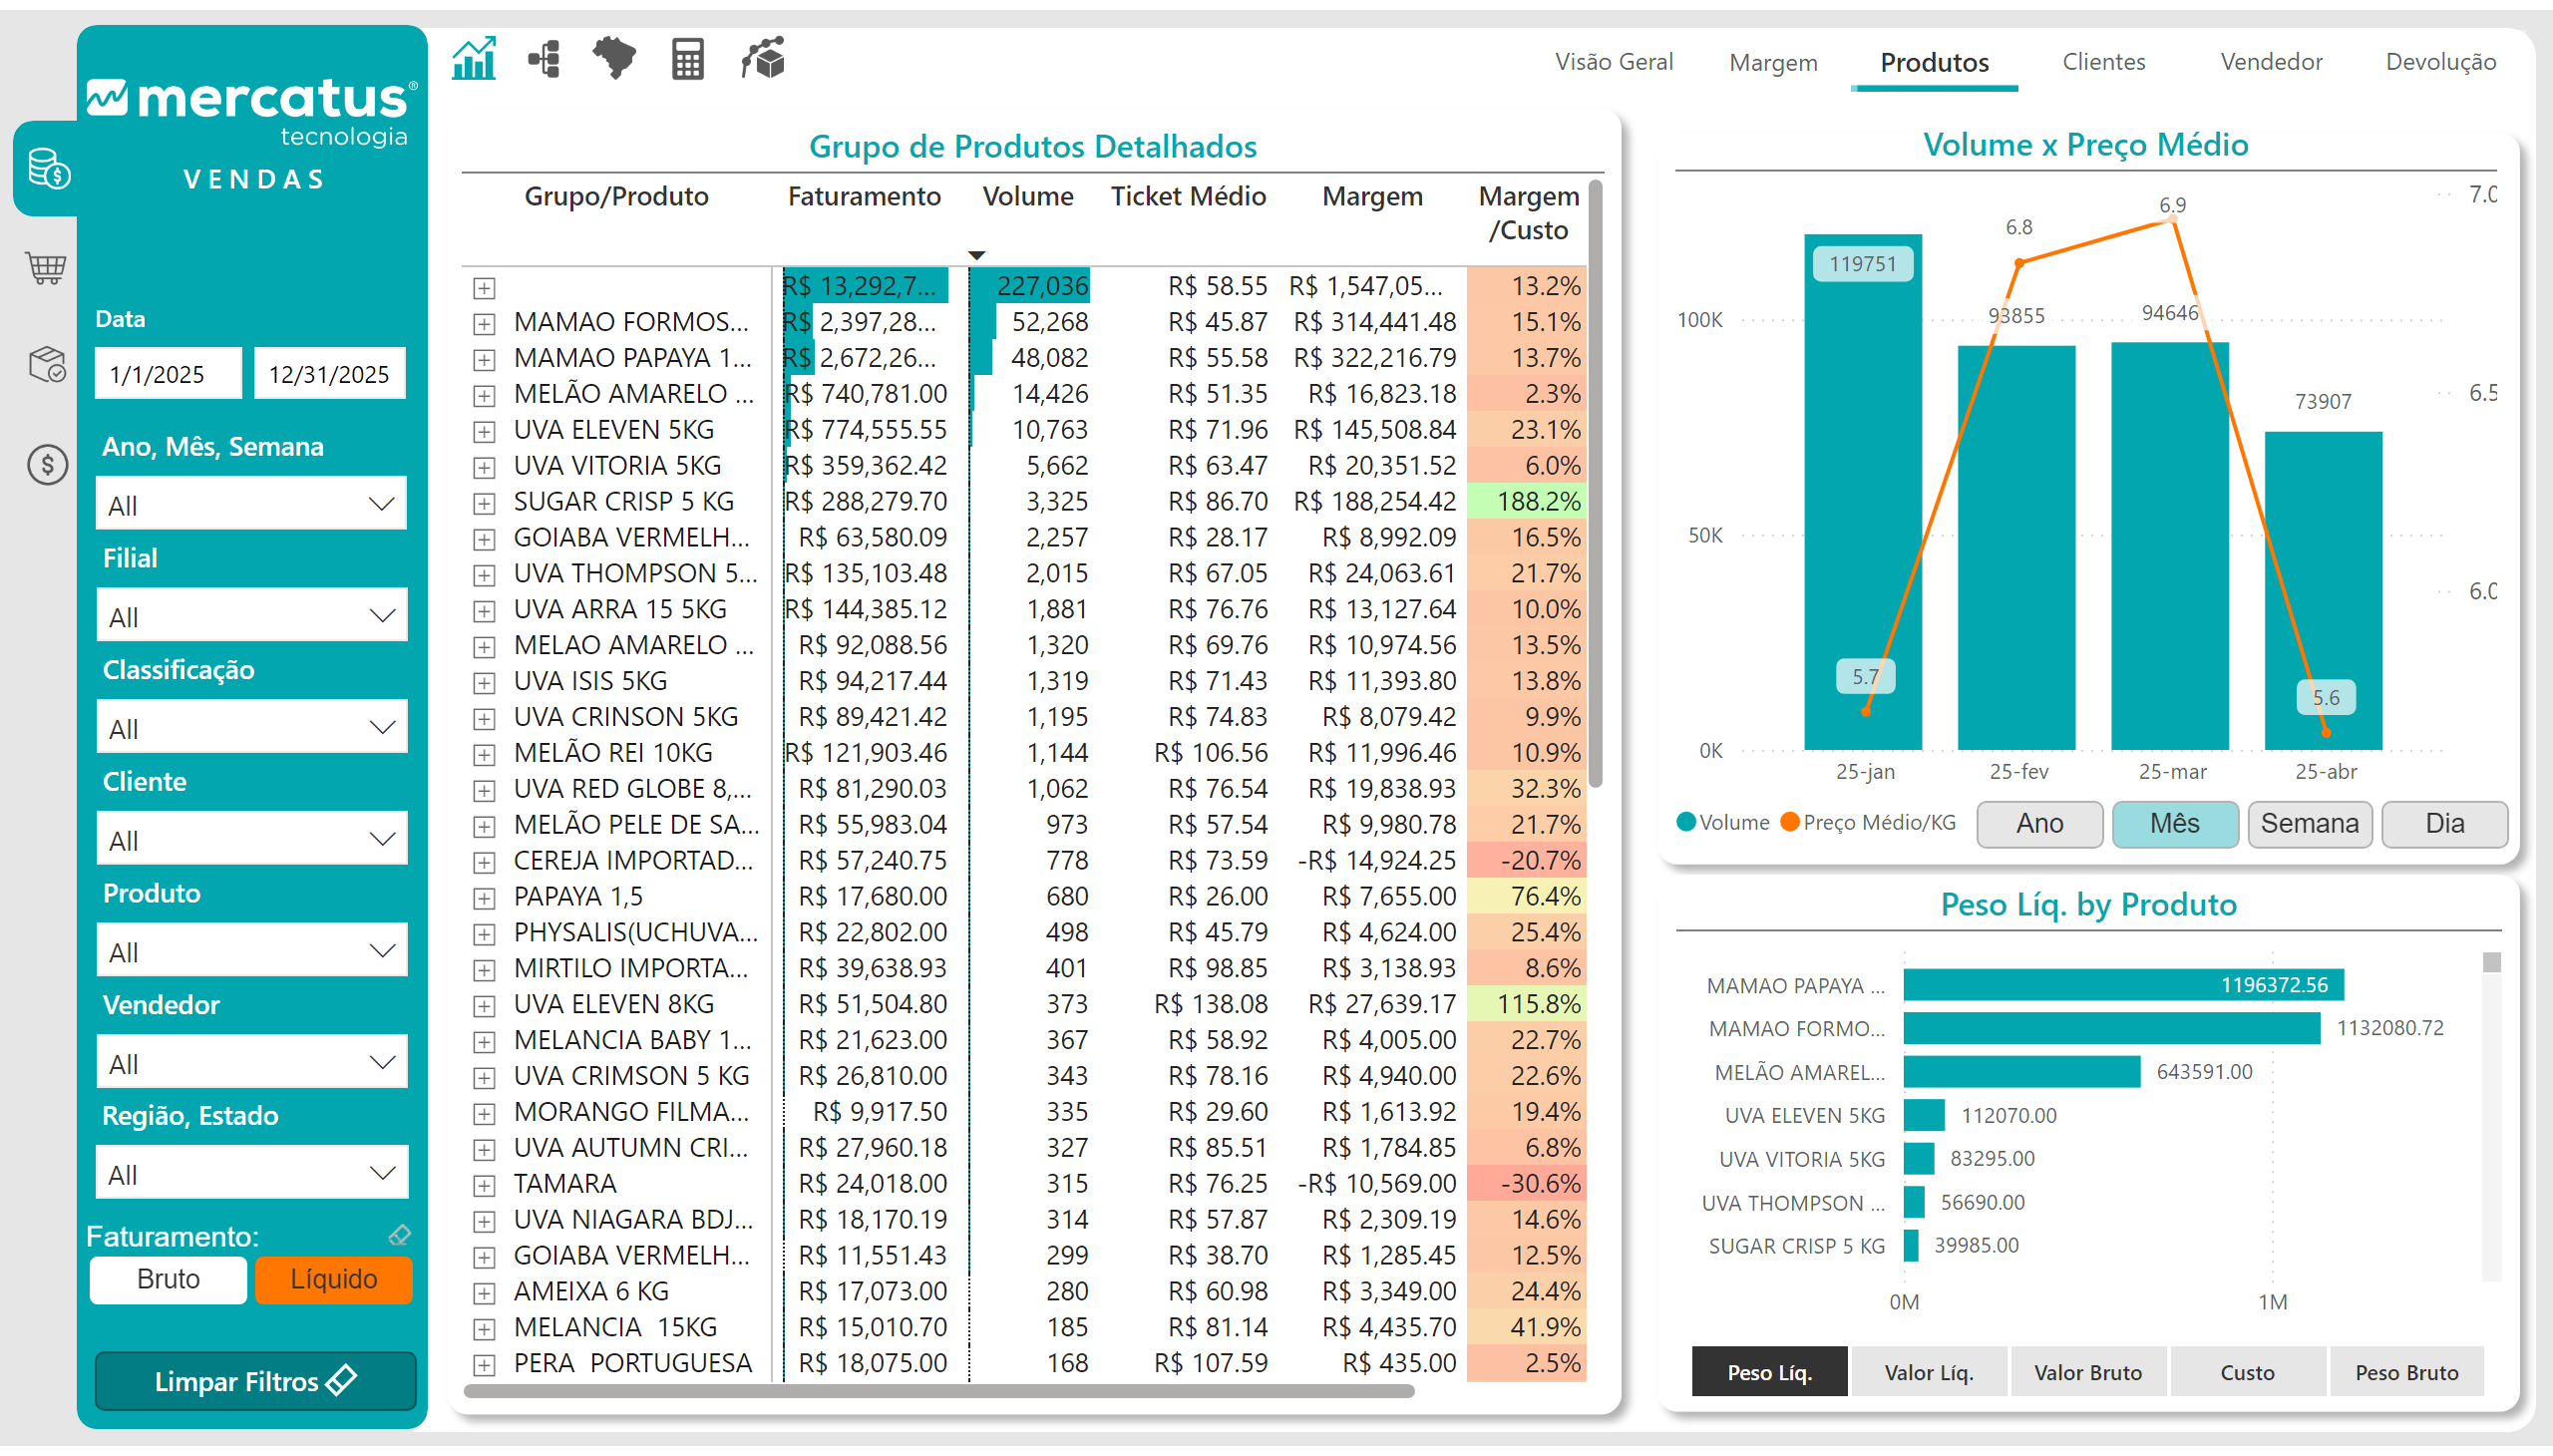Click the box with chart icon
2553x1456 pixels.
[763, 58]
